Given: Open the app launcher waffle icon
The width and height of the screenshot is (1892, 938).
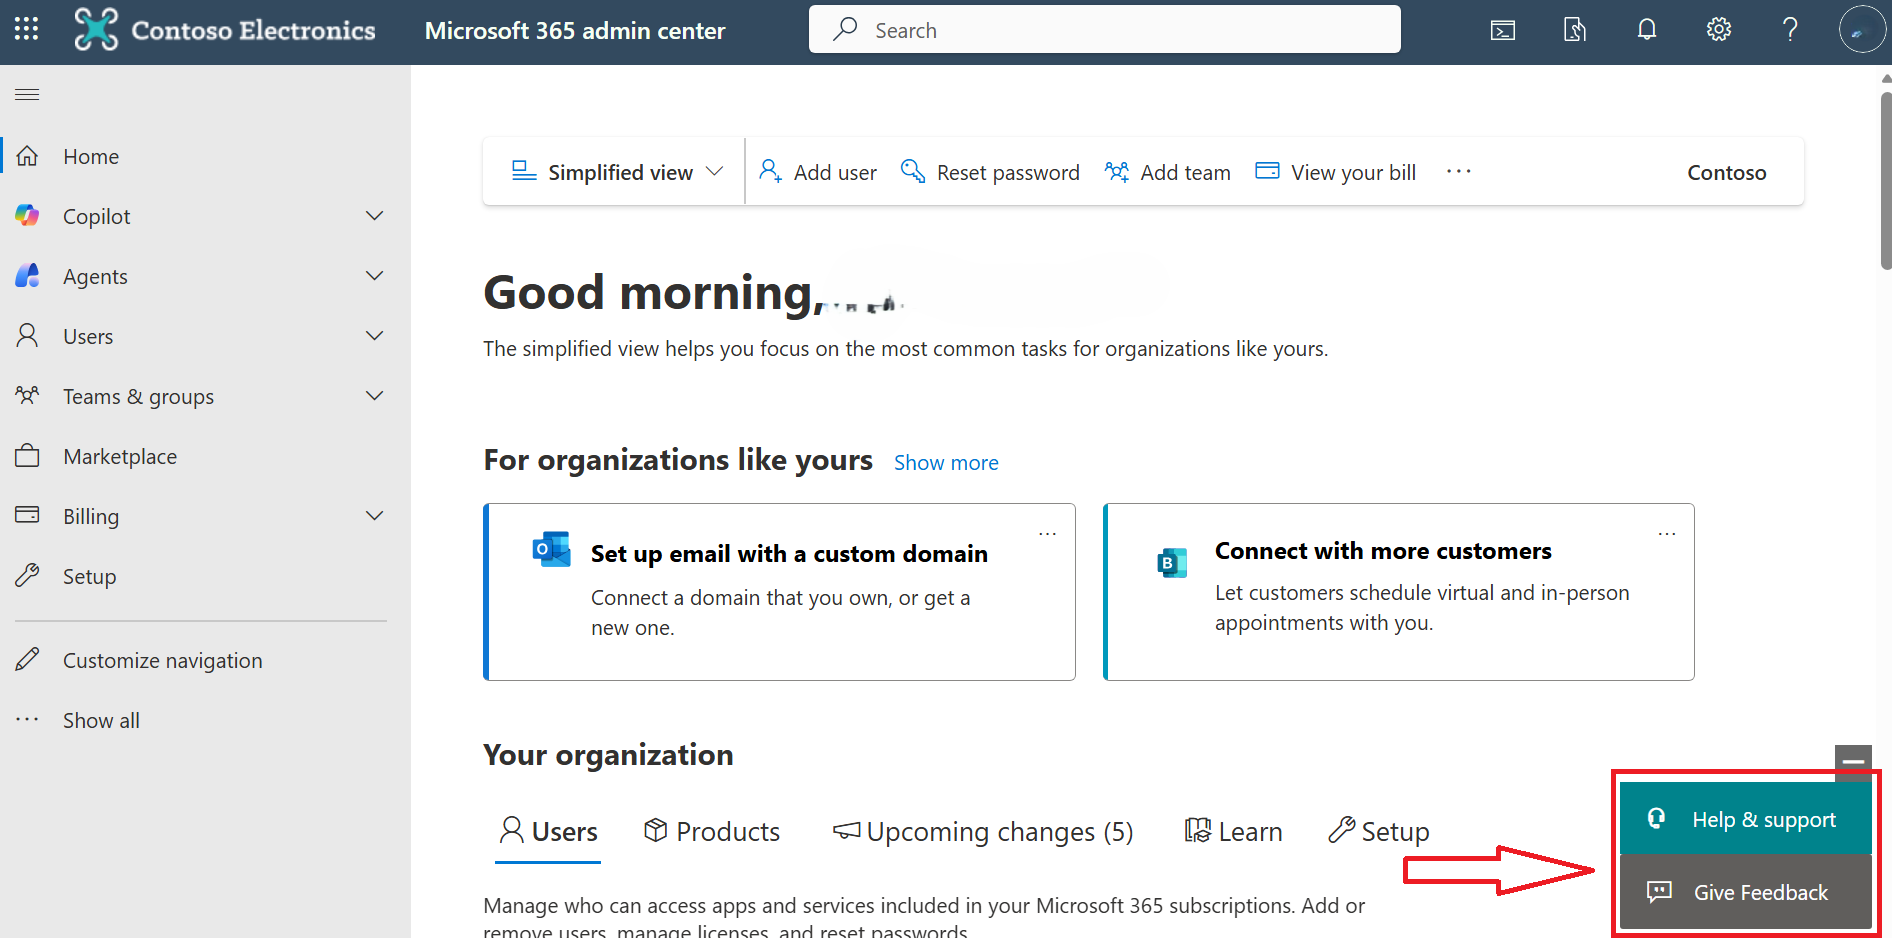Looking at the screenshot, I should pyautogui.click(x=27, y=29).
